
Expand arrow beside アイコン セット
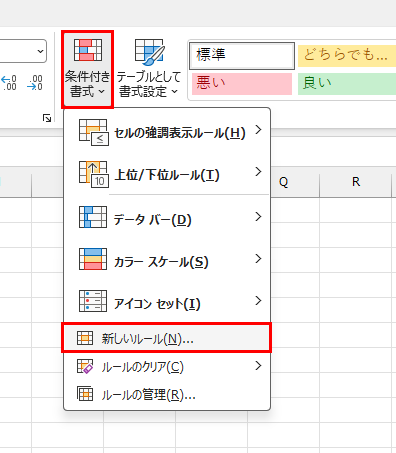coord(258,301)
